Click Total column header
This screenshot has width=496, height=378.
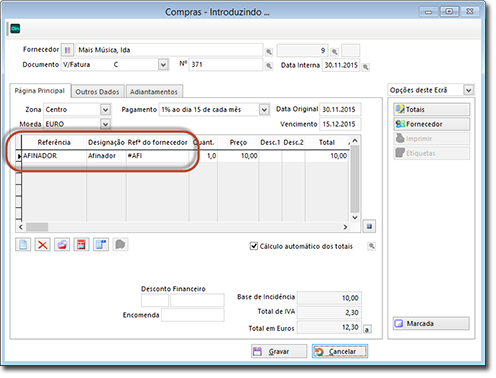click(327, 142)
